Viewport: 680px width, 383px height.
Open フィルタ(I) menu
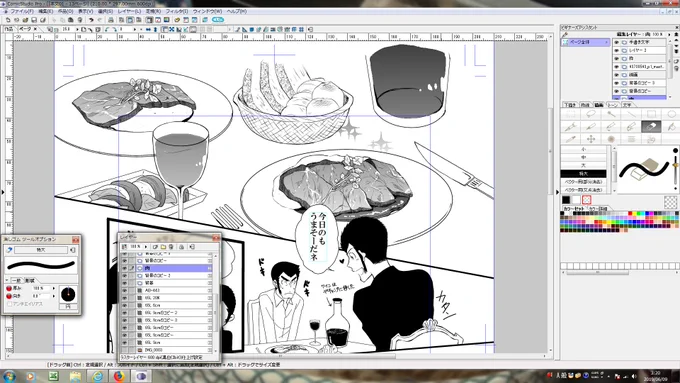pos(177,11)
